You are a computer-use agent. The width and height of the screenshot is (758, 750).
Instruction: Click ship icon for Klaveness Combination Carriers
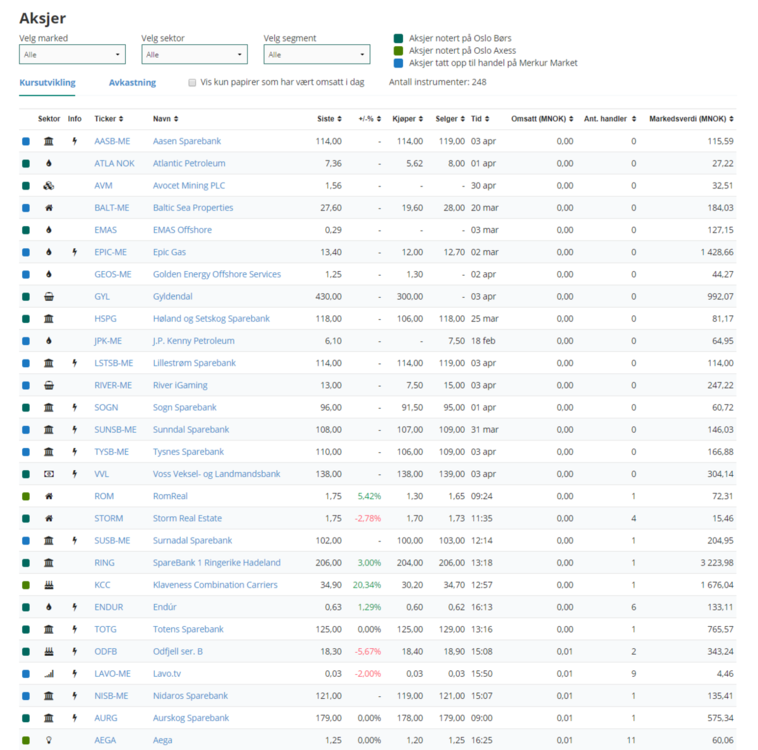point(49,585)
